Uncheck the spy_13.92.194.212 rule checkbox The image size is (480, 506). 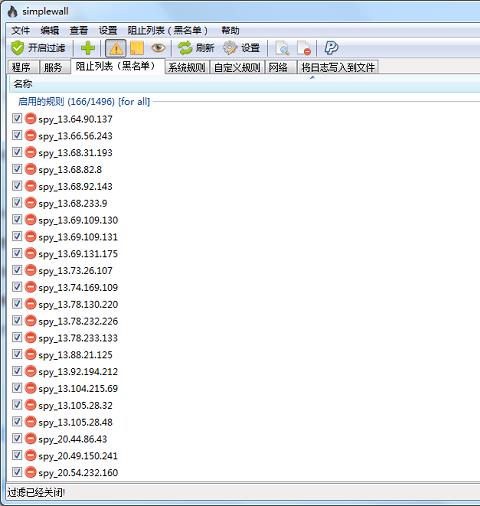[17, 371]
